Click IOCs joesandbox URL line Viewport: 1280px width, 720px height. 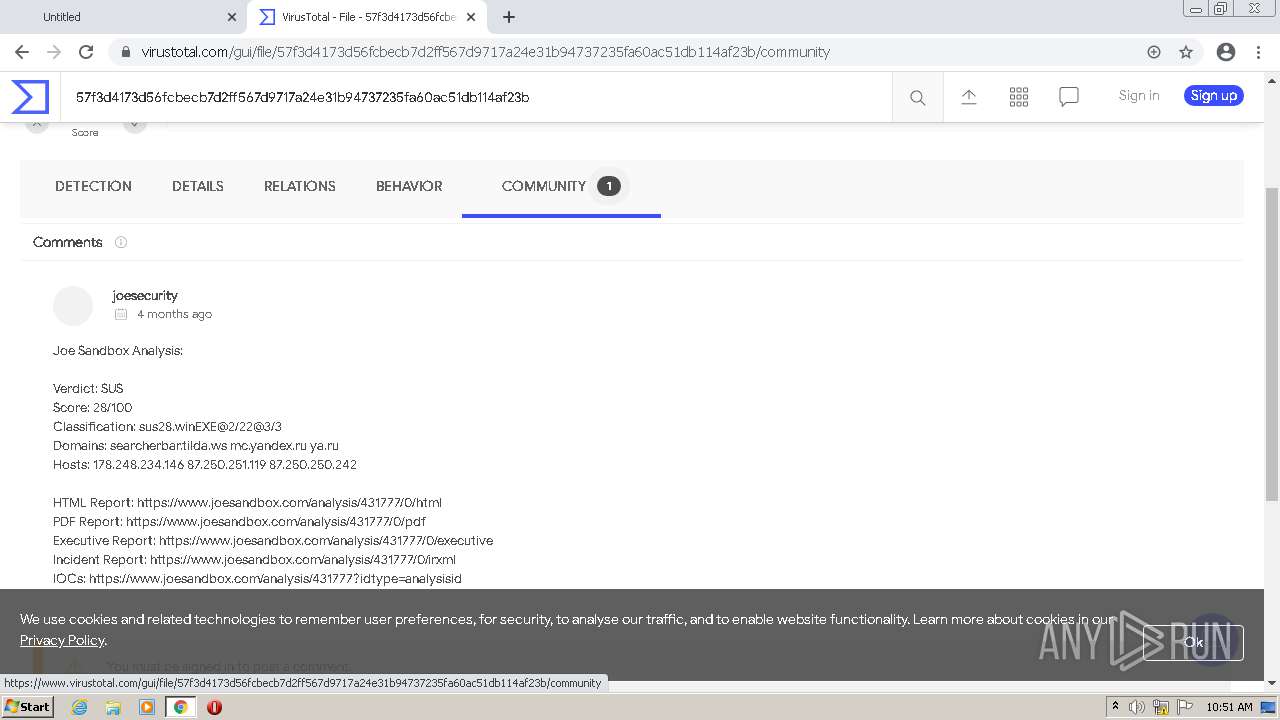257,579
